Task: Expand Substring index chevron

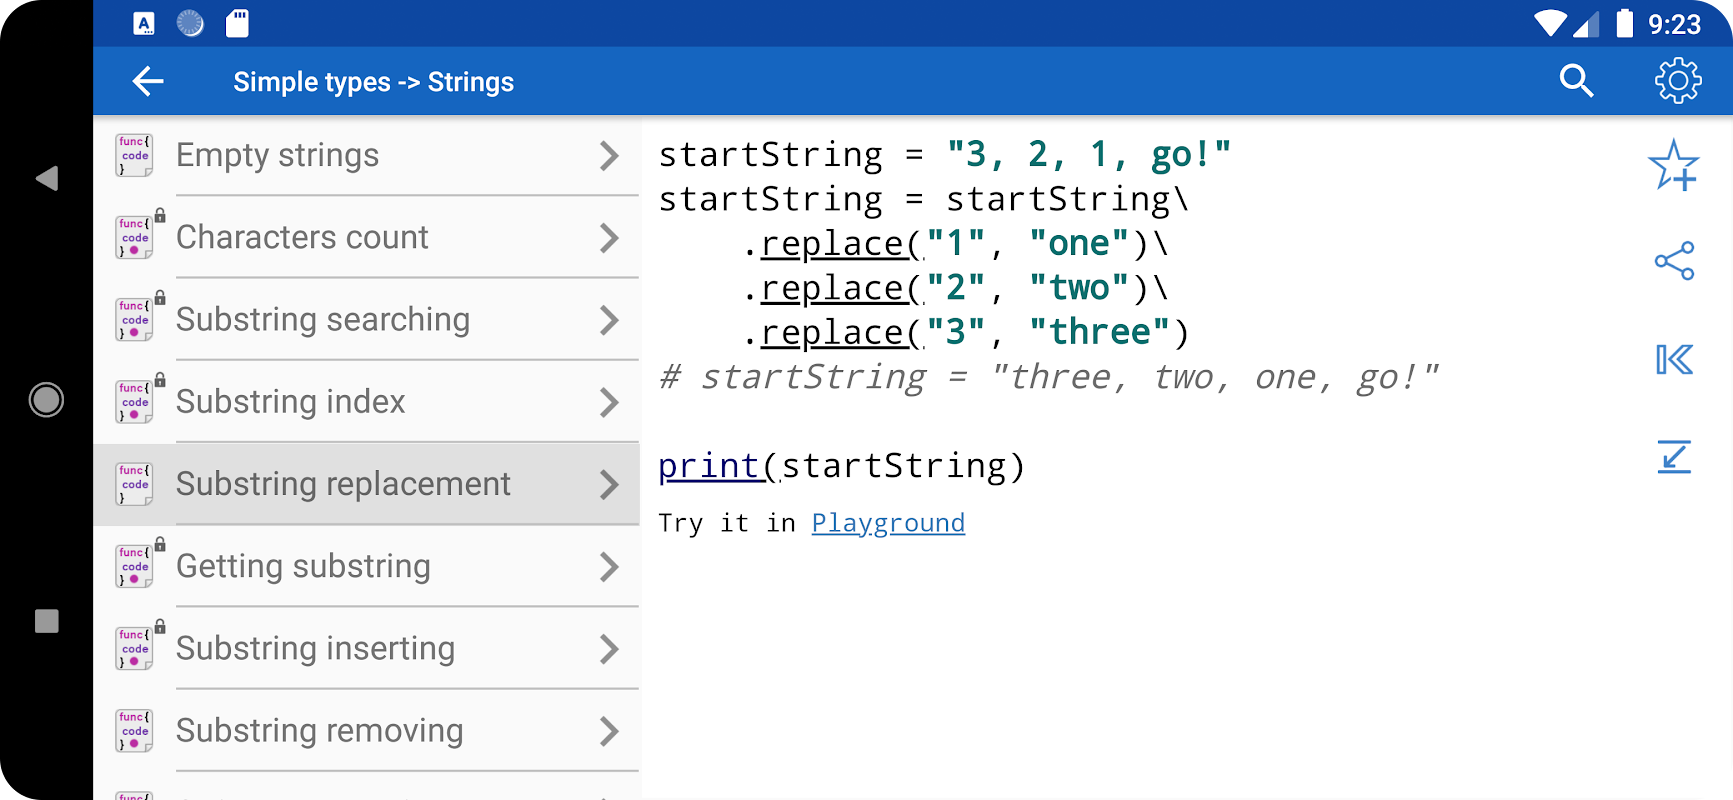Action: tap(609, 402)
